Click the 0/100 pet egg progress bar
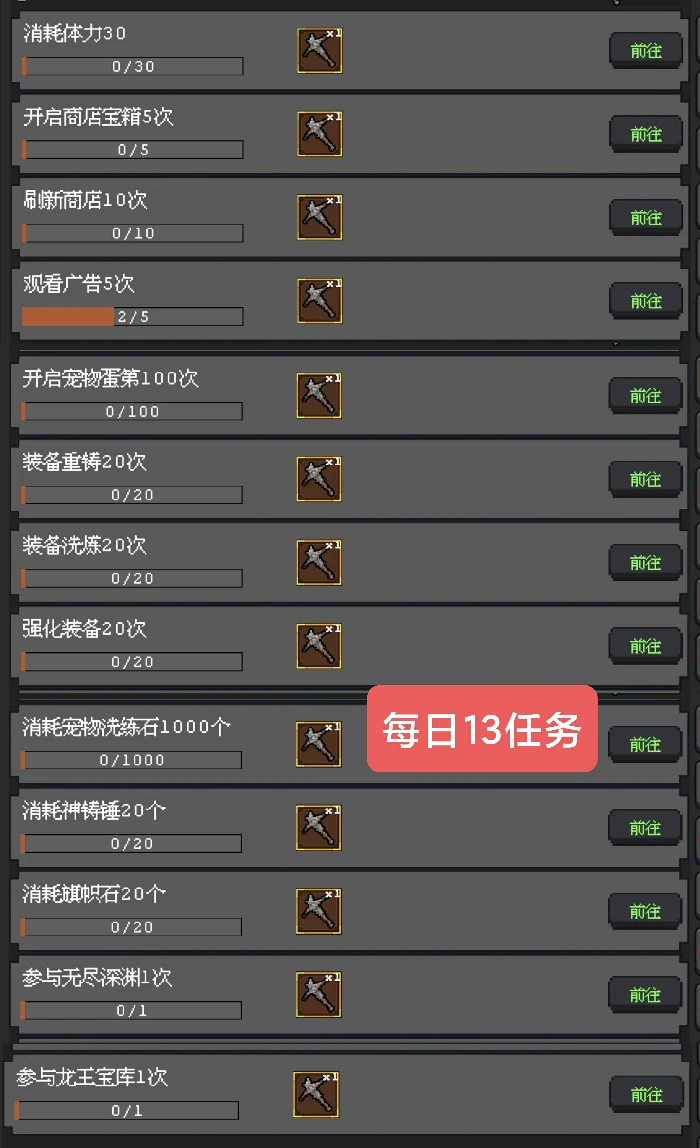Image resolution: width=700 pixels, height=1148 pixels. pyautogui.click(x=132, y=411)
